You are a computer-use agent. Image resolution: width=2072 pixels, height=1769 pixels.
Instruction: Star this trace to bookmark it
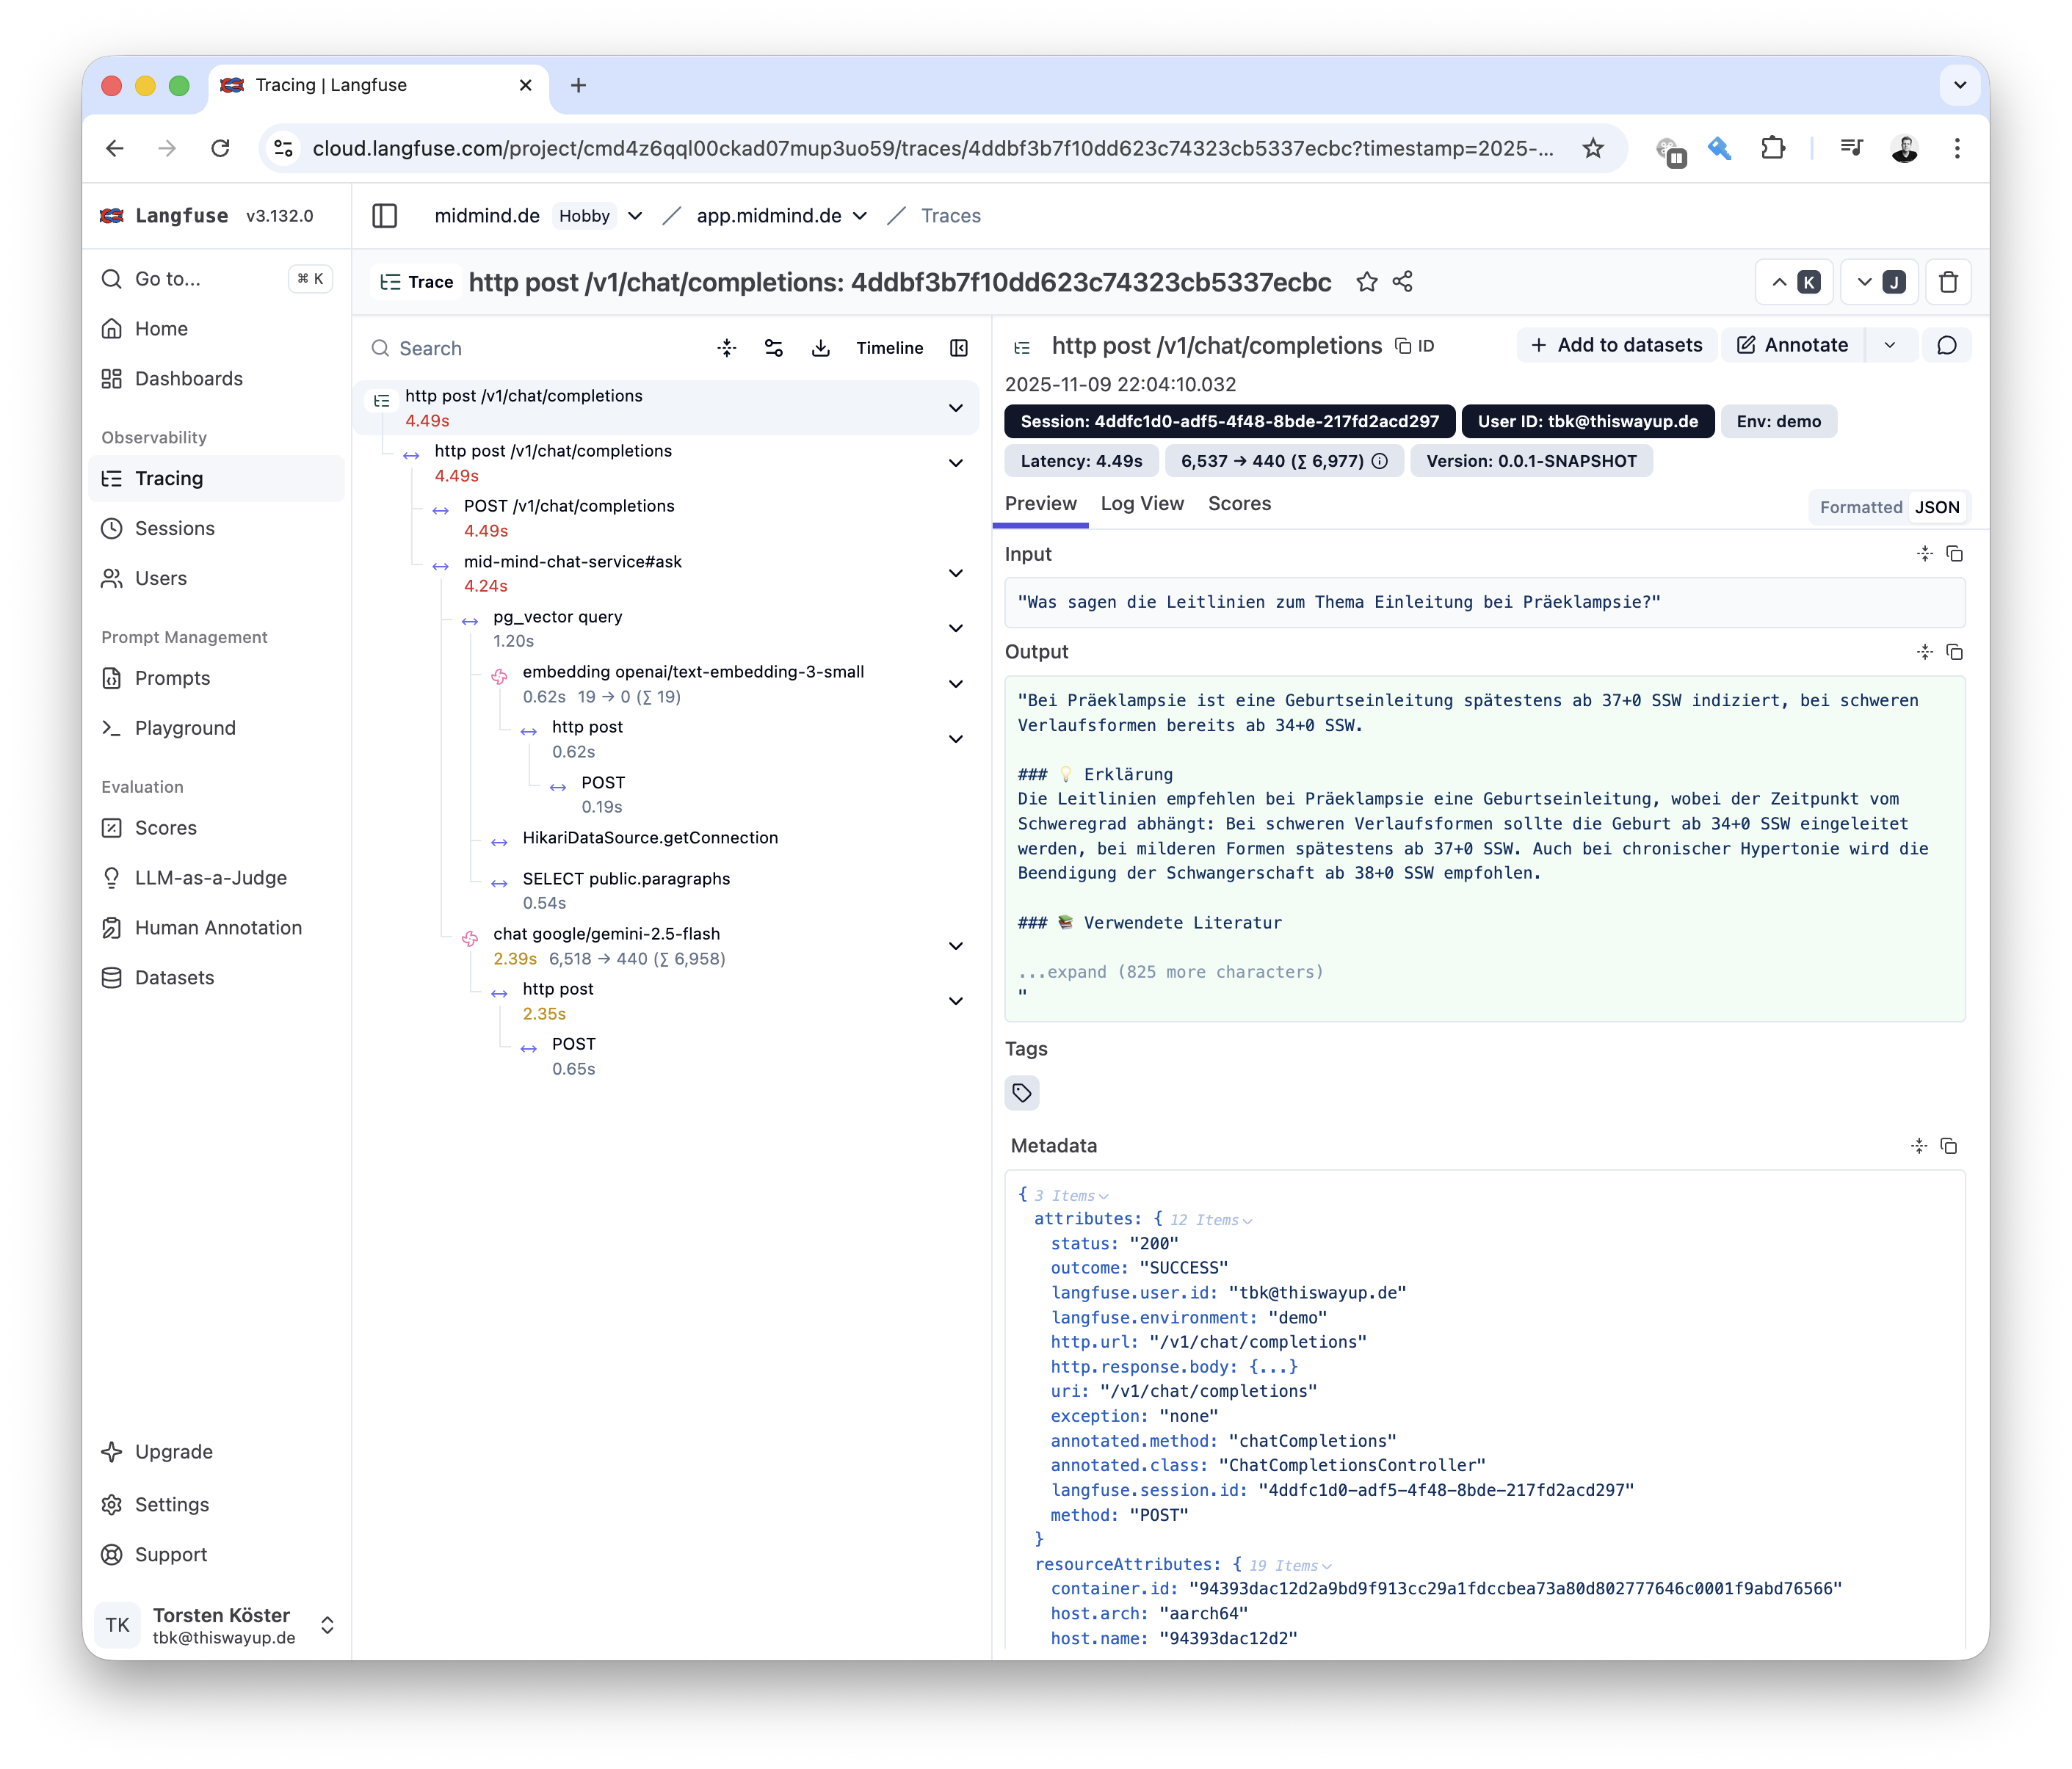point(1366,282)
